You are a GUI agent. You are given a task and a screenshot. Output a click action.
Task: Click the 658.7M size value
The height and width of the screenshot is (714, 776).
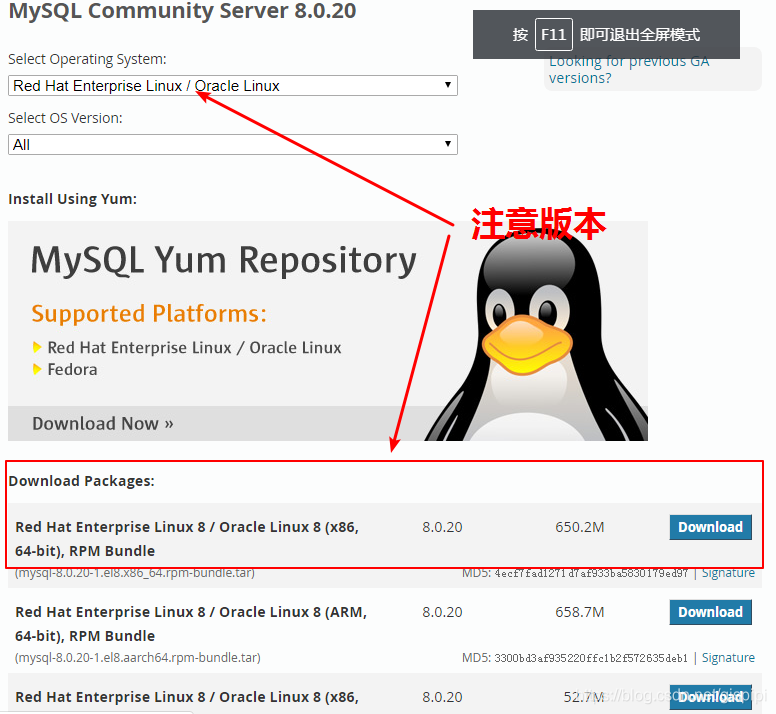(580, 613)
